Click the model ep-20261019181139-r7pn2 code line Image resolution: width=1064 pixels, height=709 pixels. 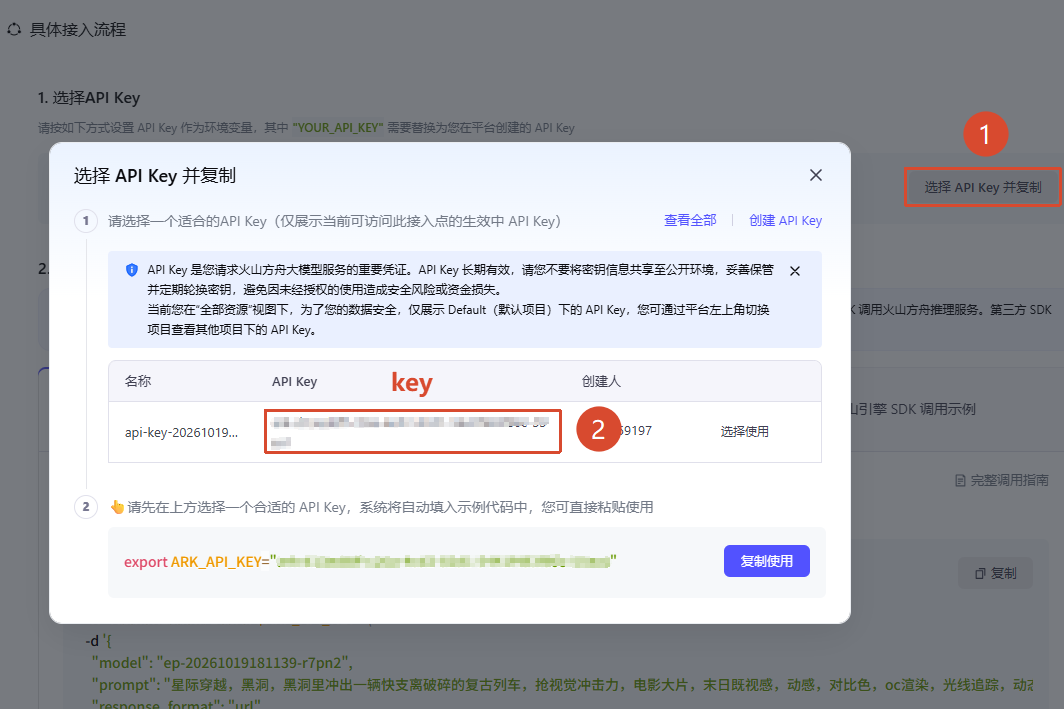tap(223, 663)
